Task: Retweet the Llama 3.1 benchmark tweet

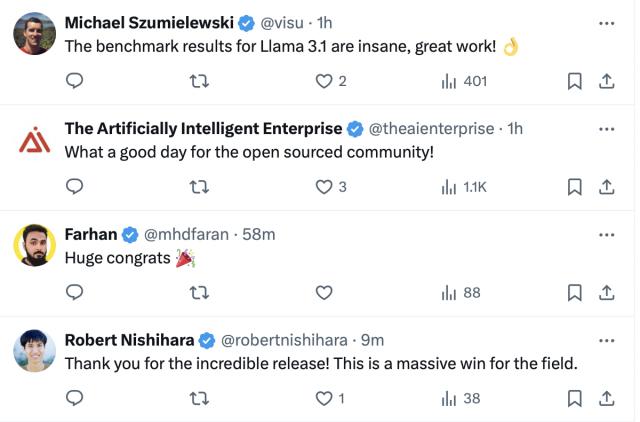Action: tap(199, 81)
